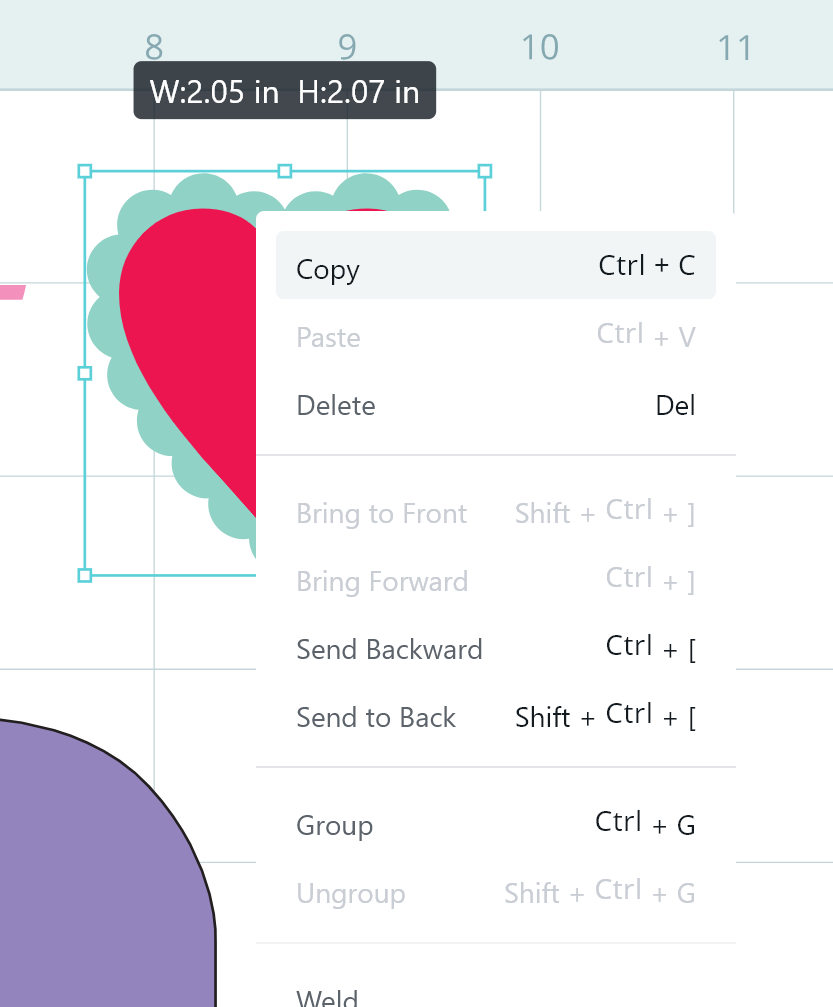Viewport: 833px width, 1007px height.
Task: Choose Send to Back option
Action: (376, 718)
